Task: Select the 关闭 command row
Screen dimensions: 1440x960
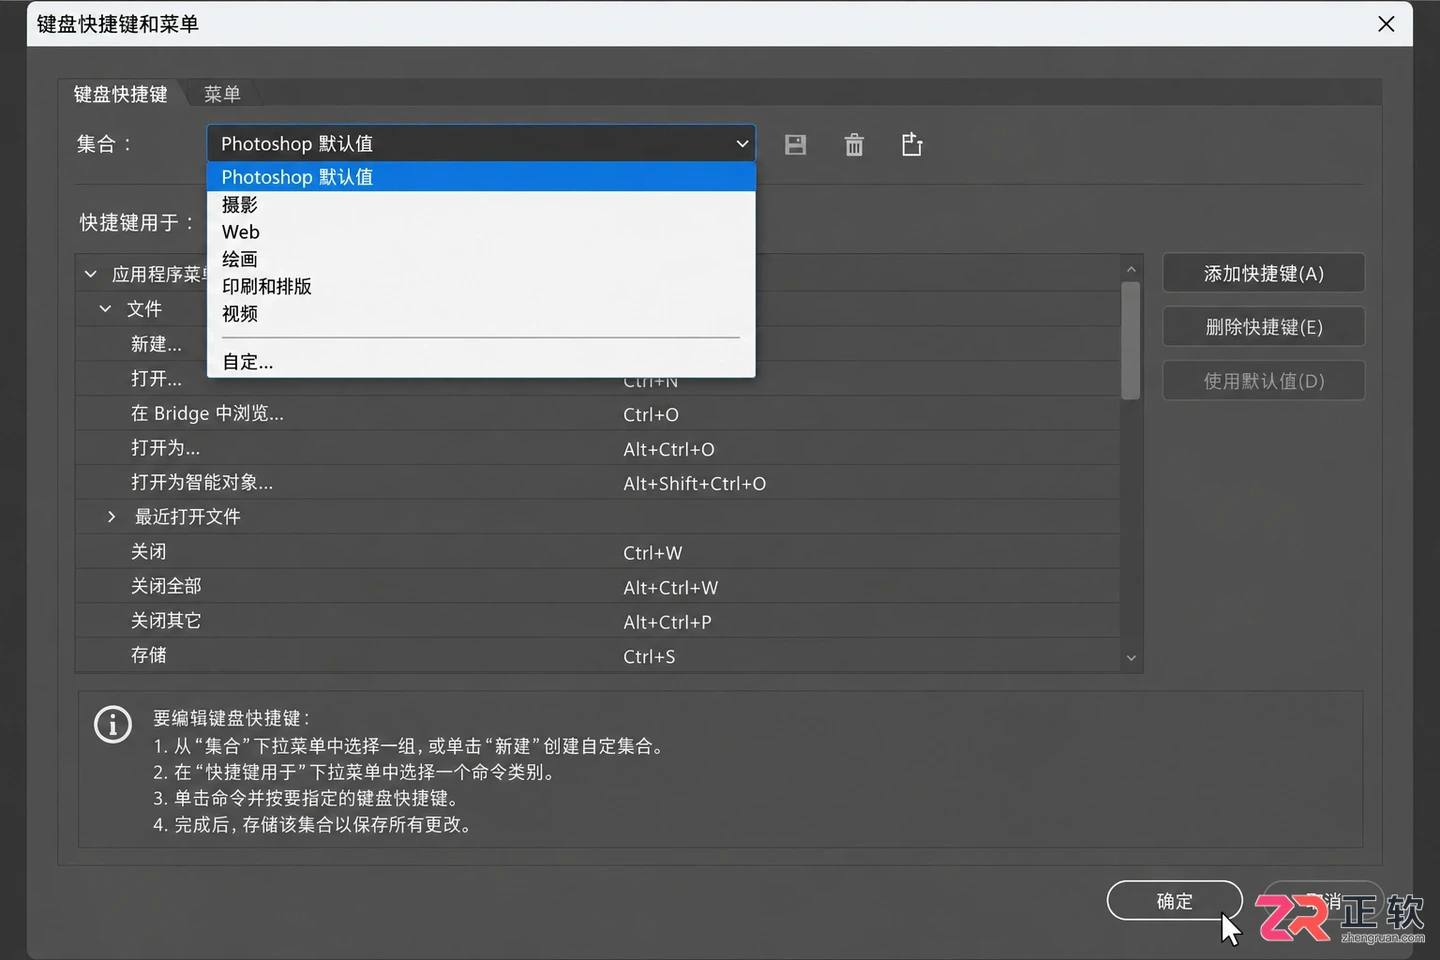Action: pyautogui.click(x=598, y=552)
